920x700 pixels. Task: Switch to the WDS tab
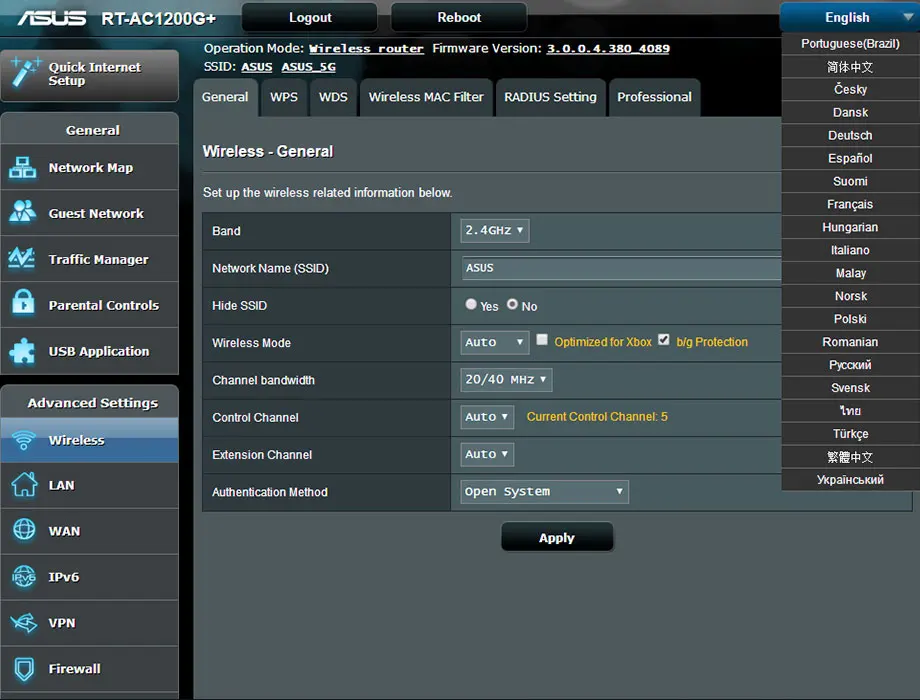point(333,97)
